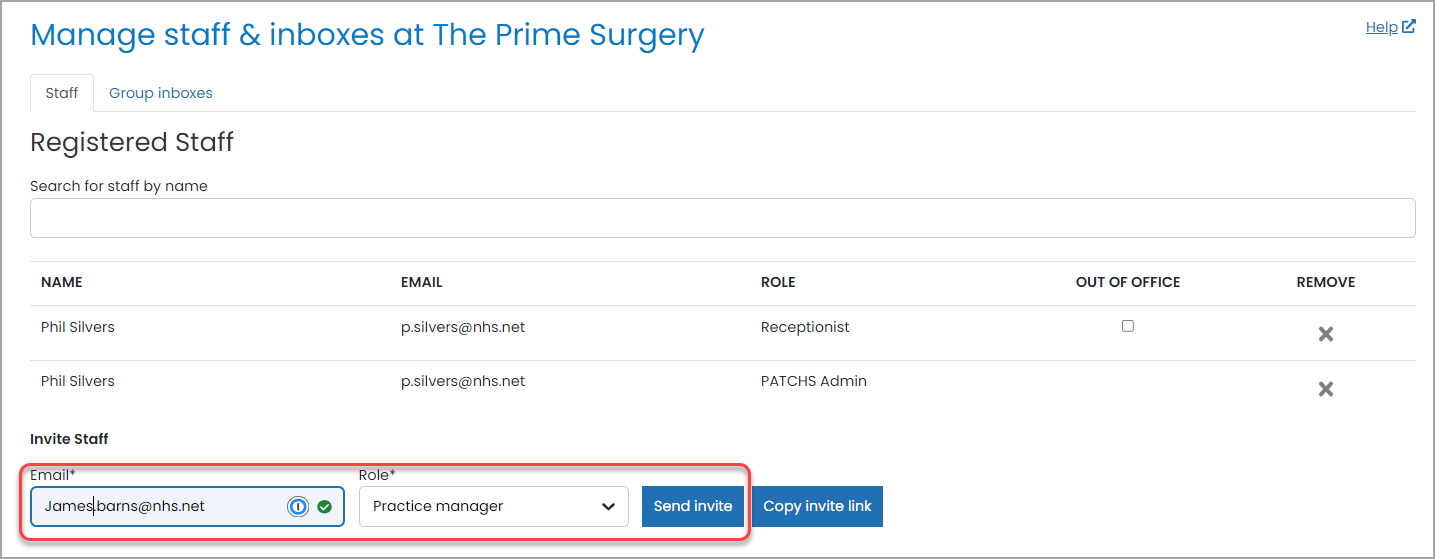Open the Help link

point(1382,27)
